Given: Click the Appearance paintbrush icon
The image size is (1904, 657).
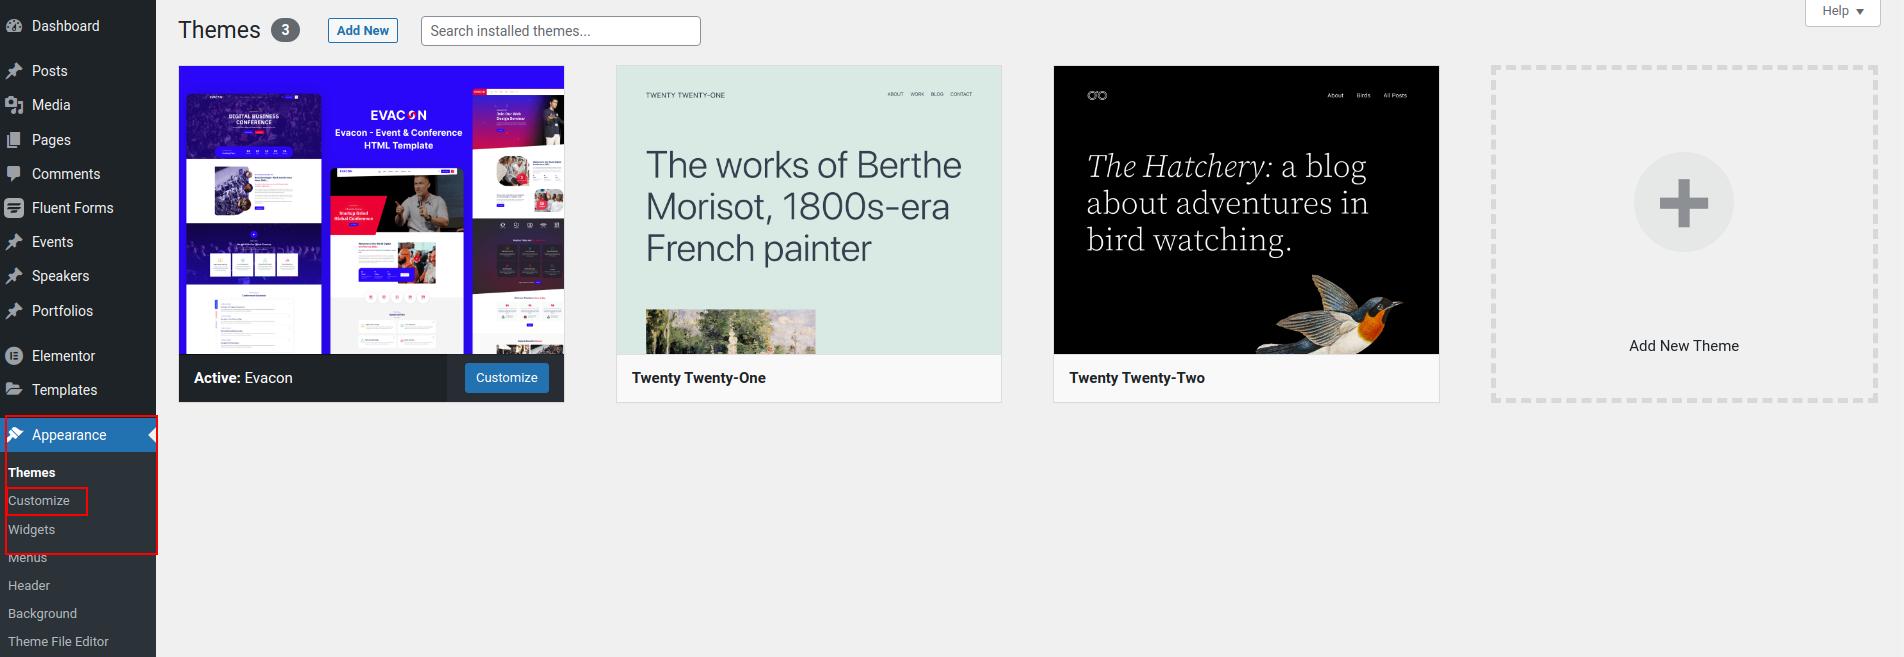Looking at the screenshot, I should (x=15, y=435).
